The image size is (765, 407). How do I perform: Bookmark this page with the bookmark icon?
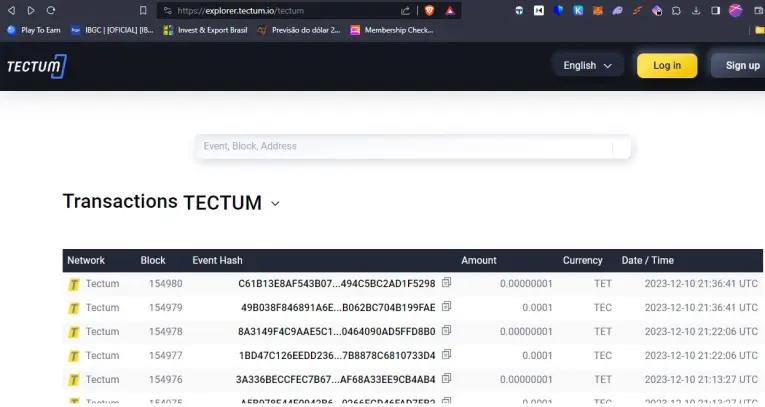click(143, 10)
